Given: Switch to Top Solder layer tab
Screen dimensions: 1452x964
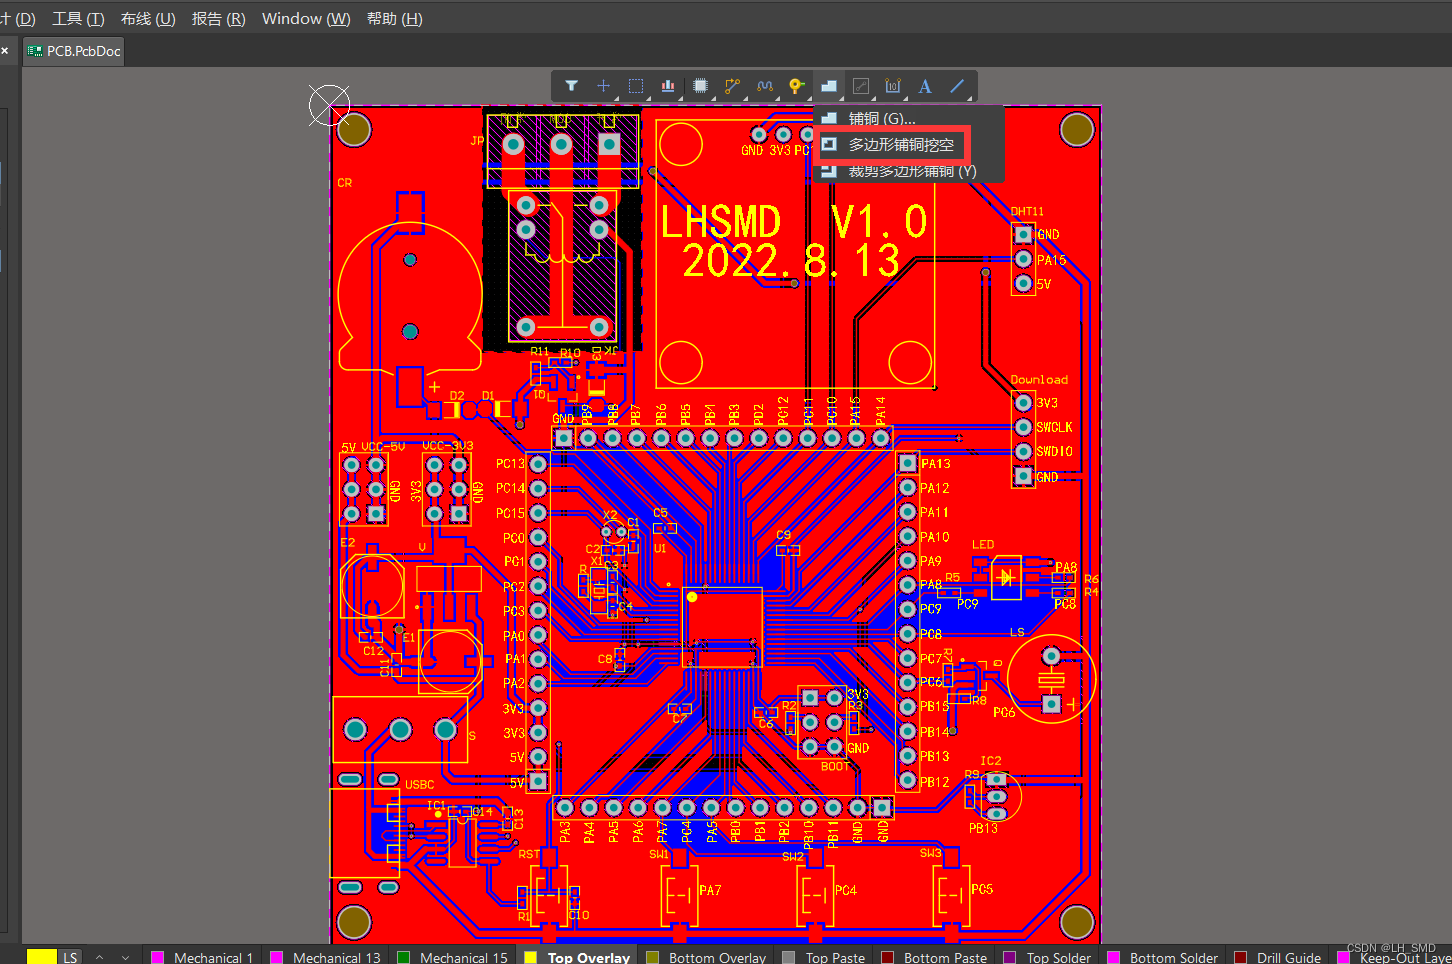Looking at the screenshot, I should tap(1047, 957).
